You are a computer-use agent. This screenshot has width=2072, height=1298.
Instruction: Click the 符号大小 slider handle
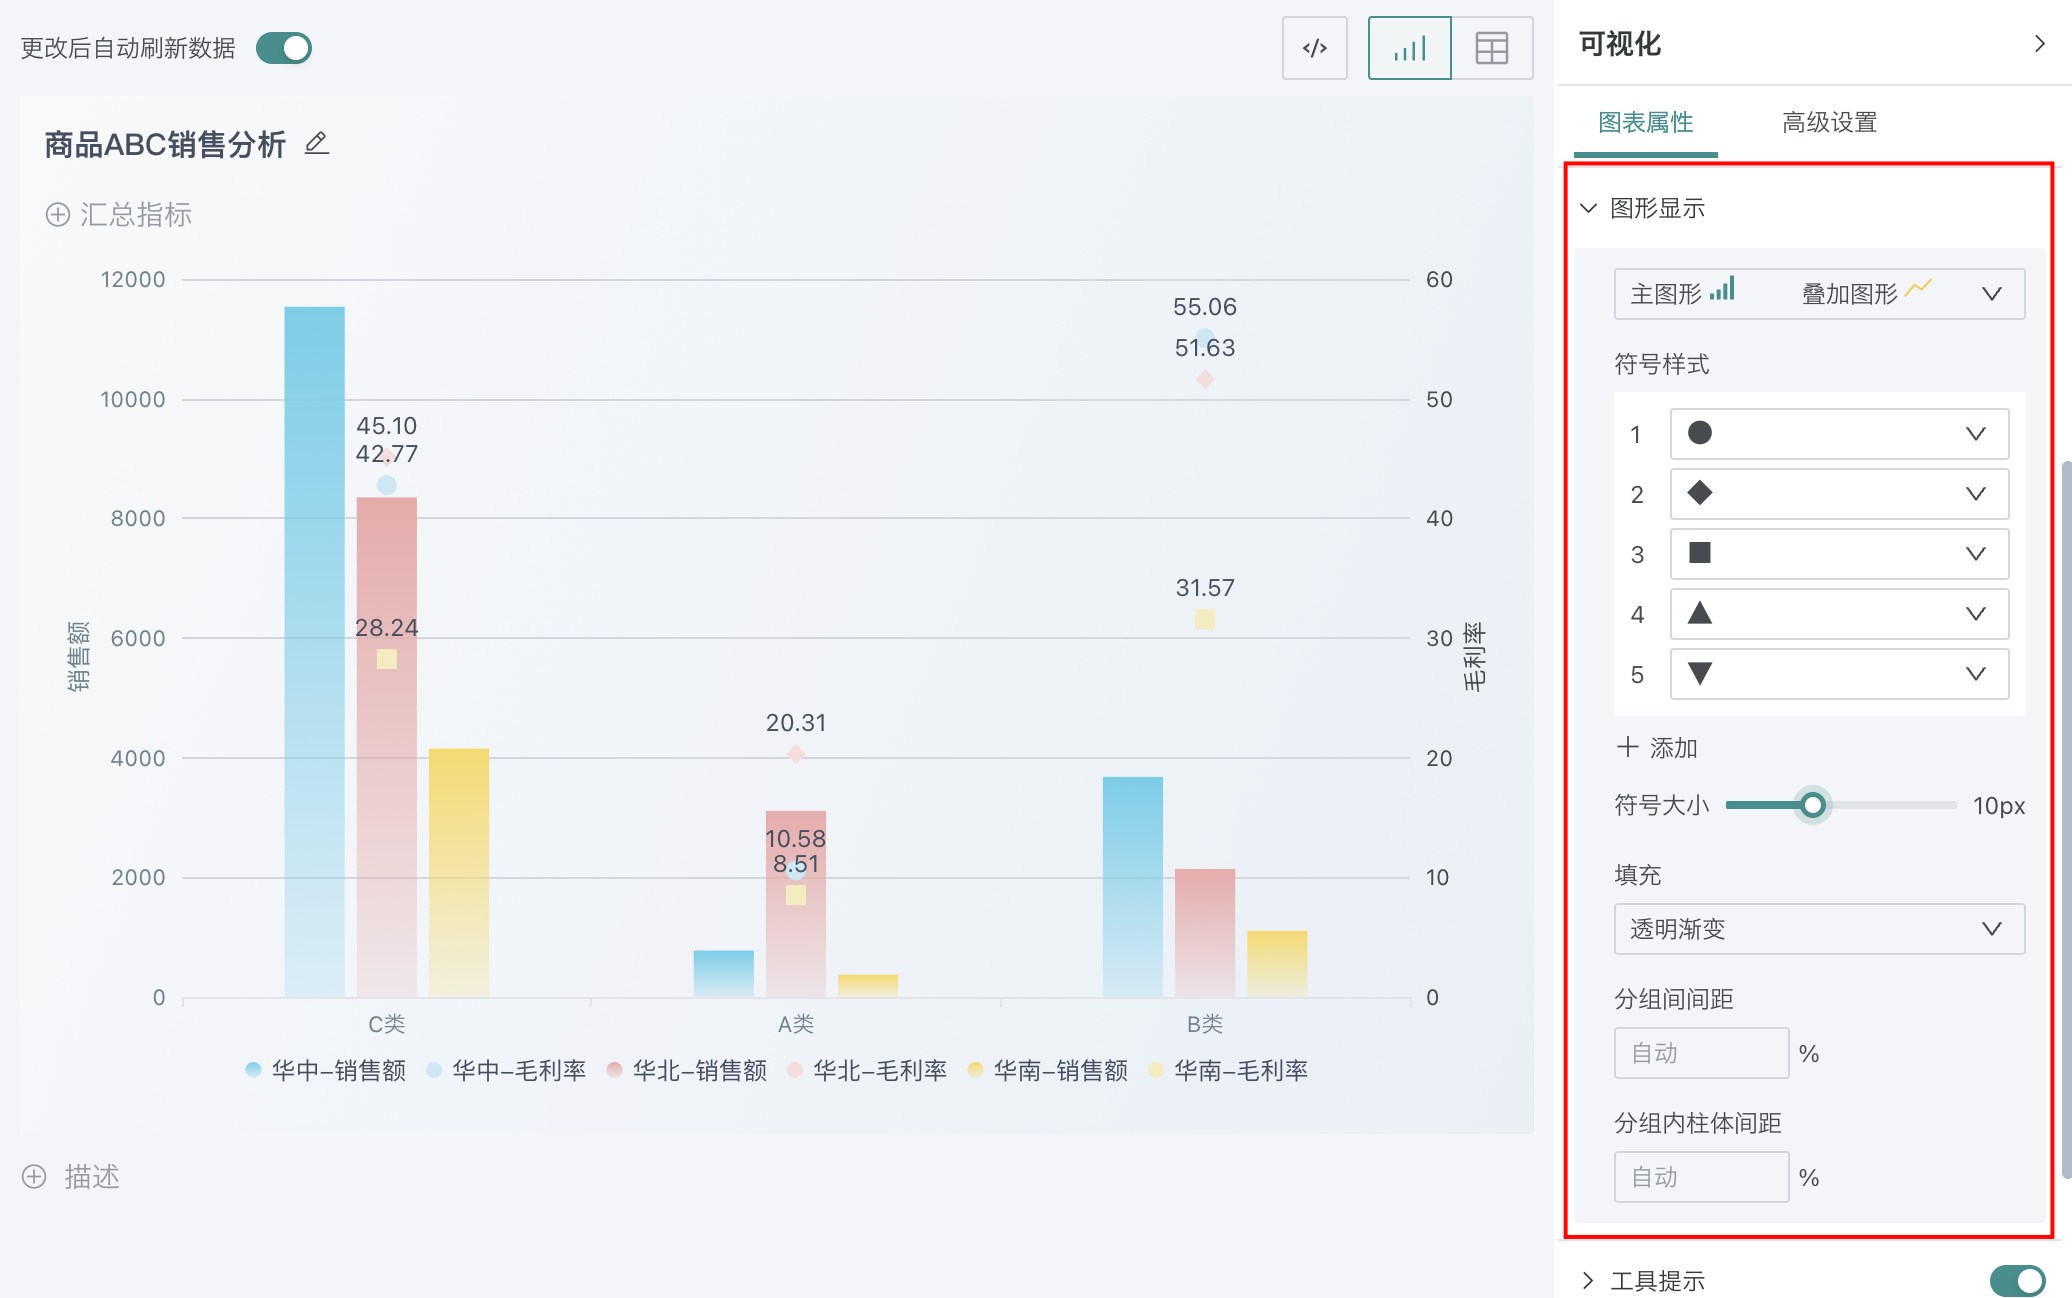pyautogui.click(x=1812, y=805)
